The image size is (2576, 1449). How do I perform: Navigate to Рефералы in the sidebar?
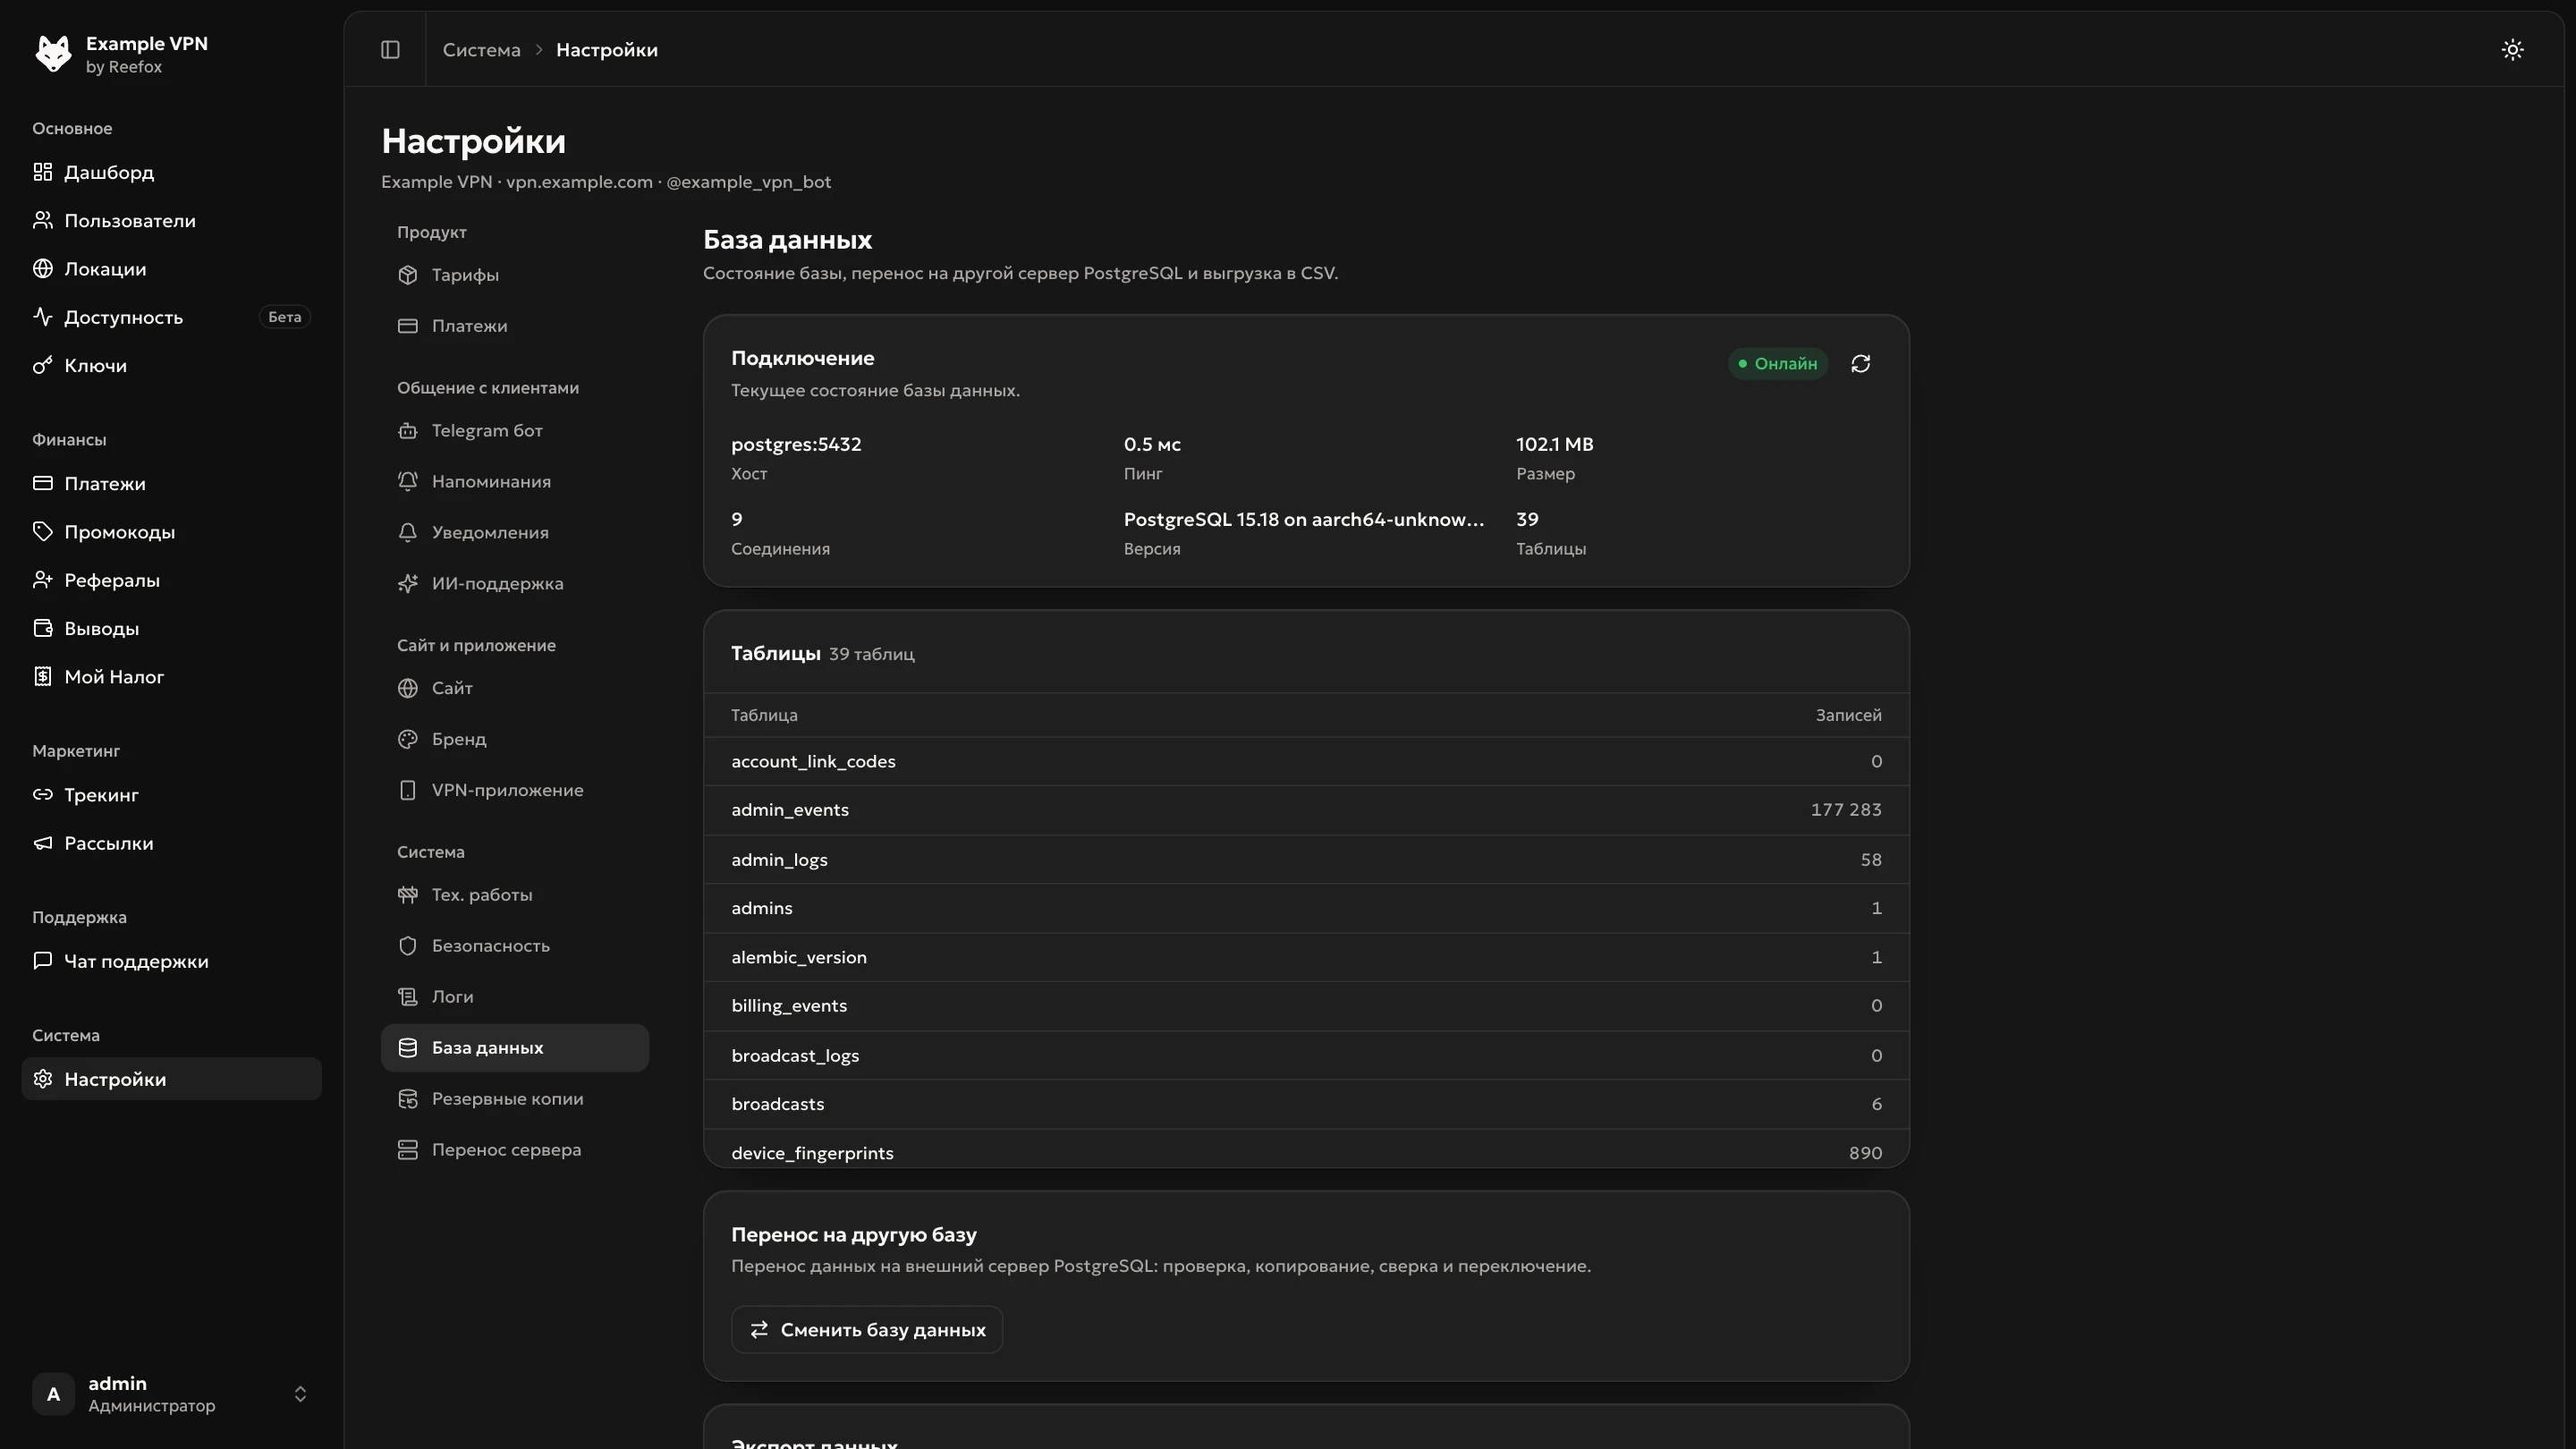171,580
